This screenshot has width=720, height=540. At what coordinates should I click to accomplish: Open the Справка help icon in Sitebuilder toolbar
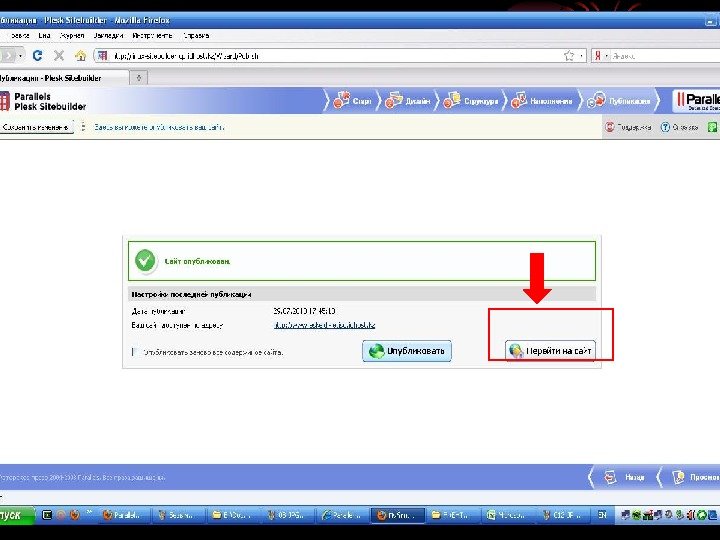680,127
